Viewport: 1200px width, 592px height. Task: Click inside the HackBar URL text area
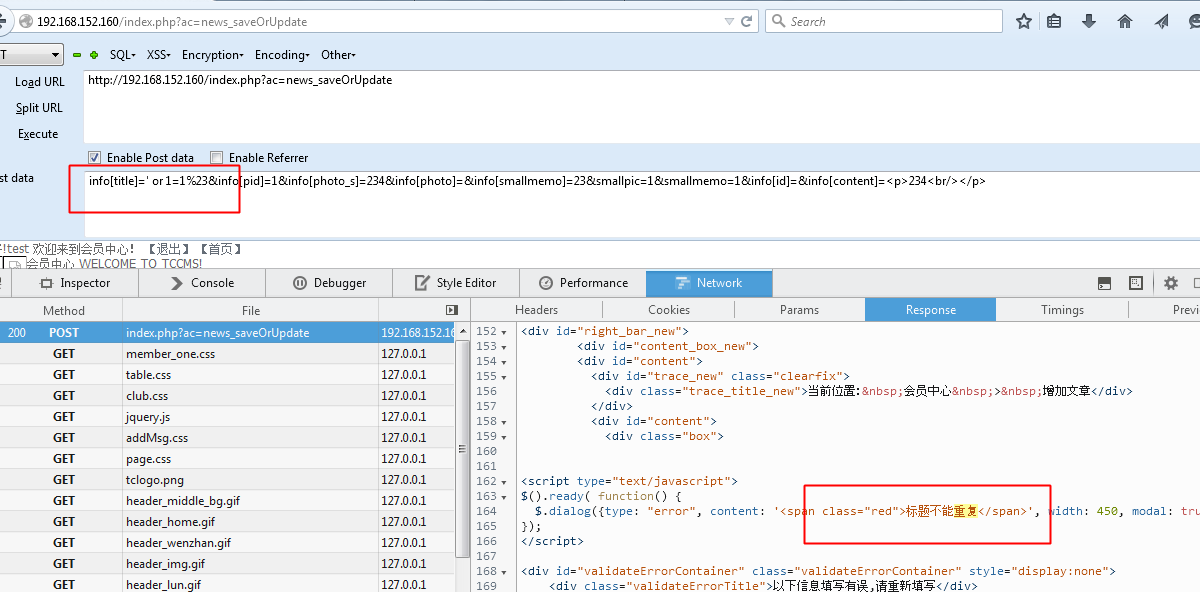[x=642, y=106]
